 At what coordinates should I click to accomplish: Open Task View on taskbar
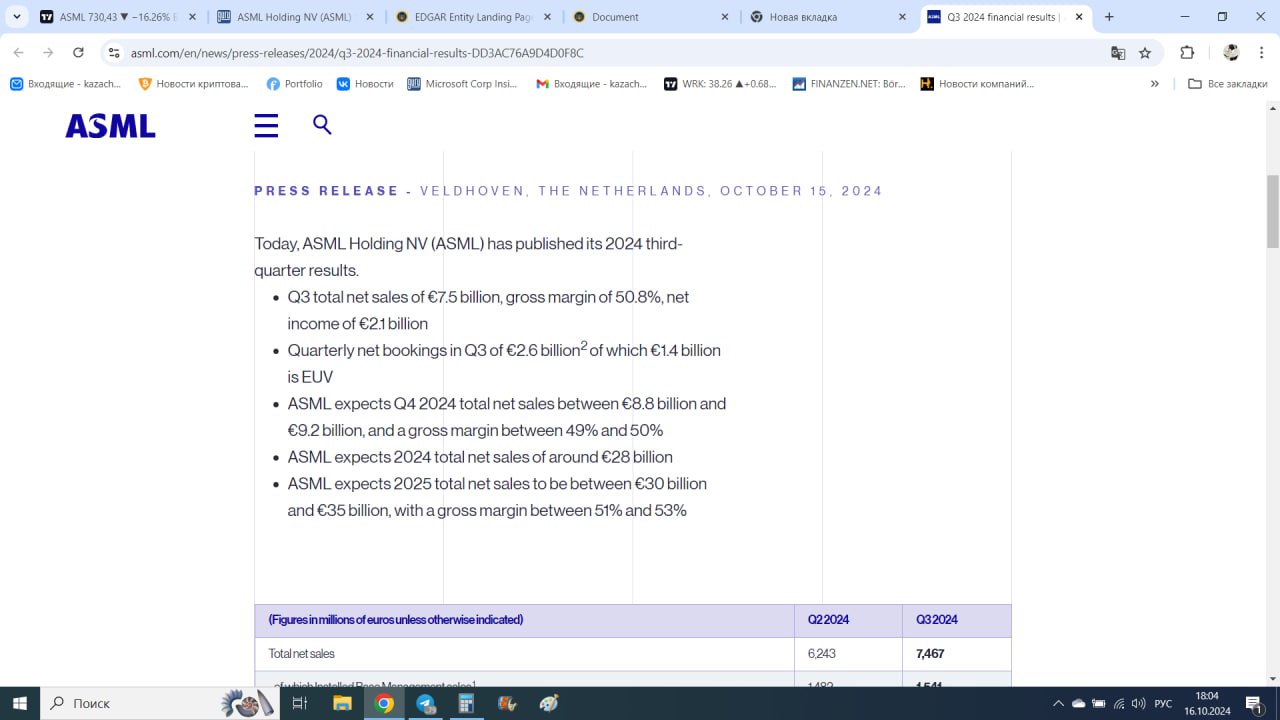pyautogui.click(x=299, y=704)
